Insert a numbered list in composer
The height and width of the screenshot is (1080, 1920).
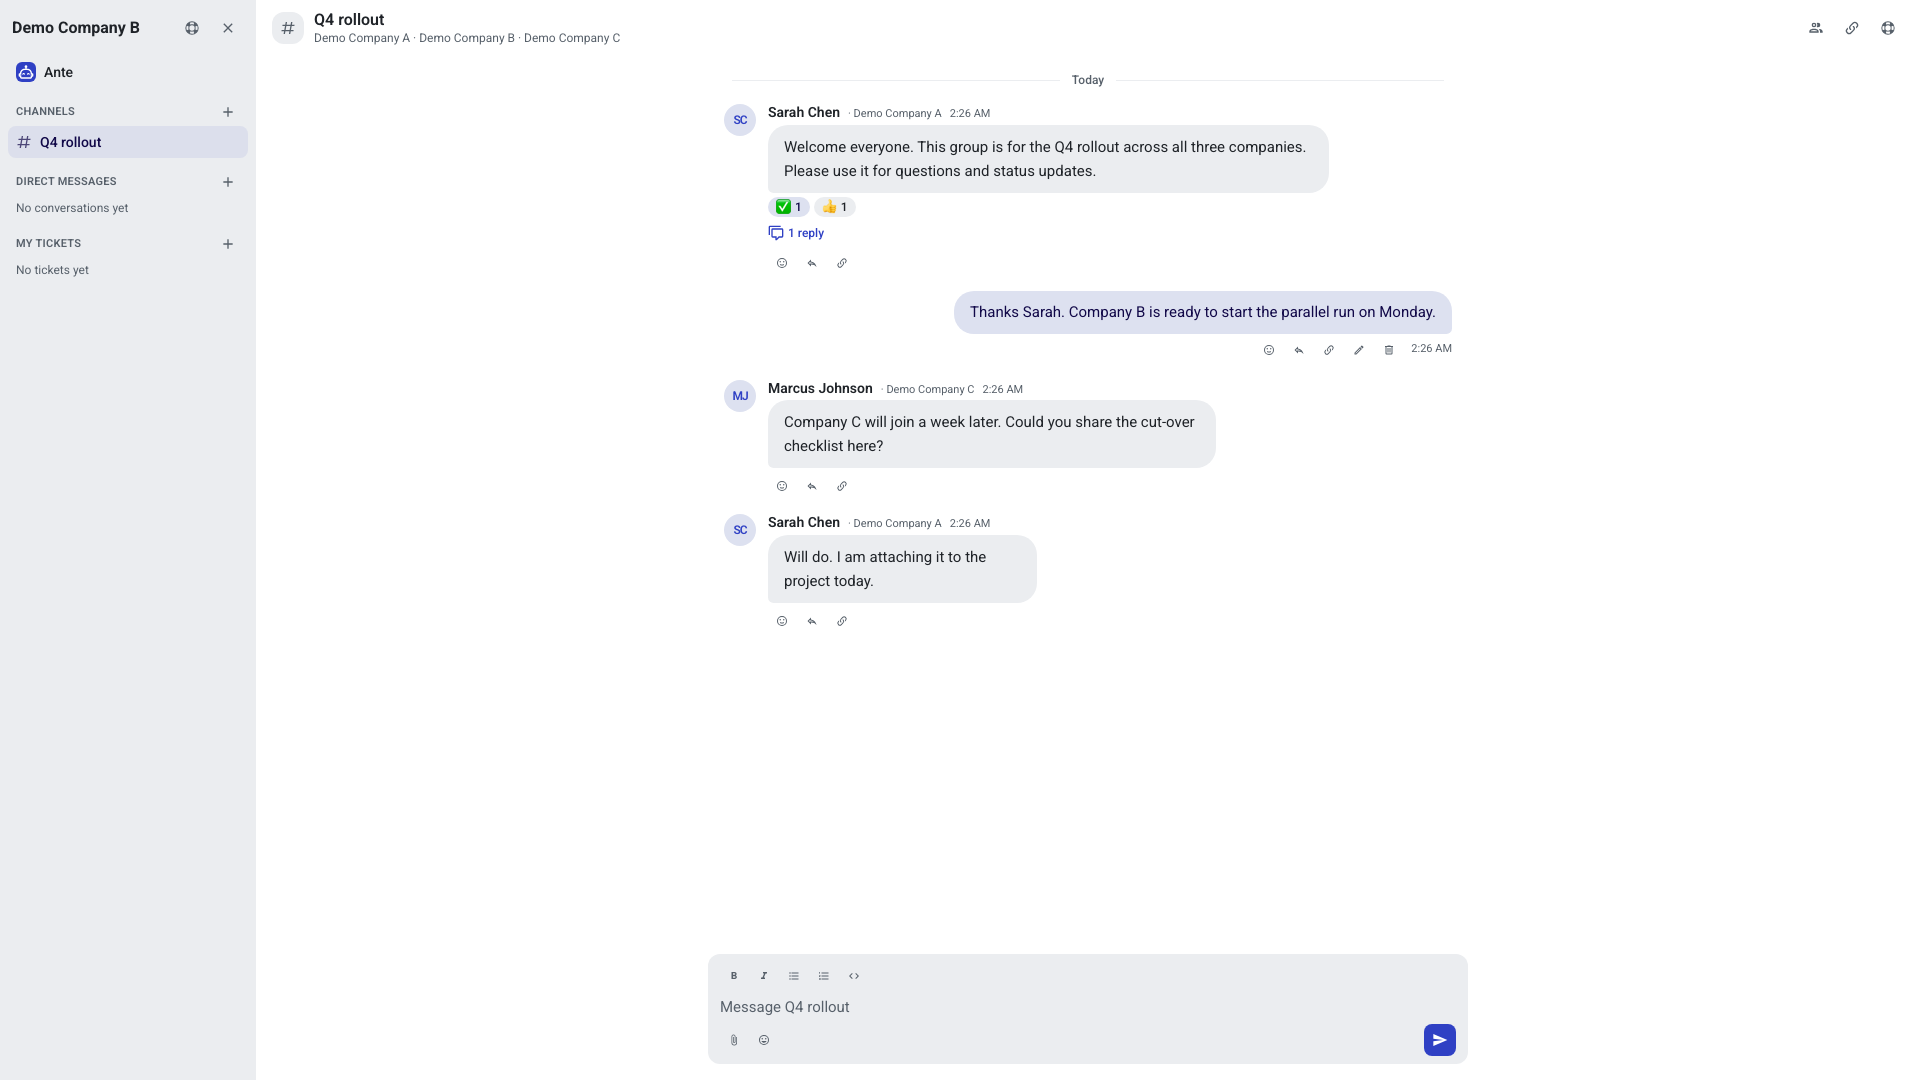tap(824, 976)
